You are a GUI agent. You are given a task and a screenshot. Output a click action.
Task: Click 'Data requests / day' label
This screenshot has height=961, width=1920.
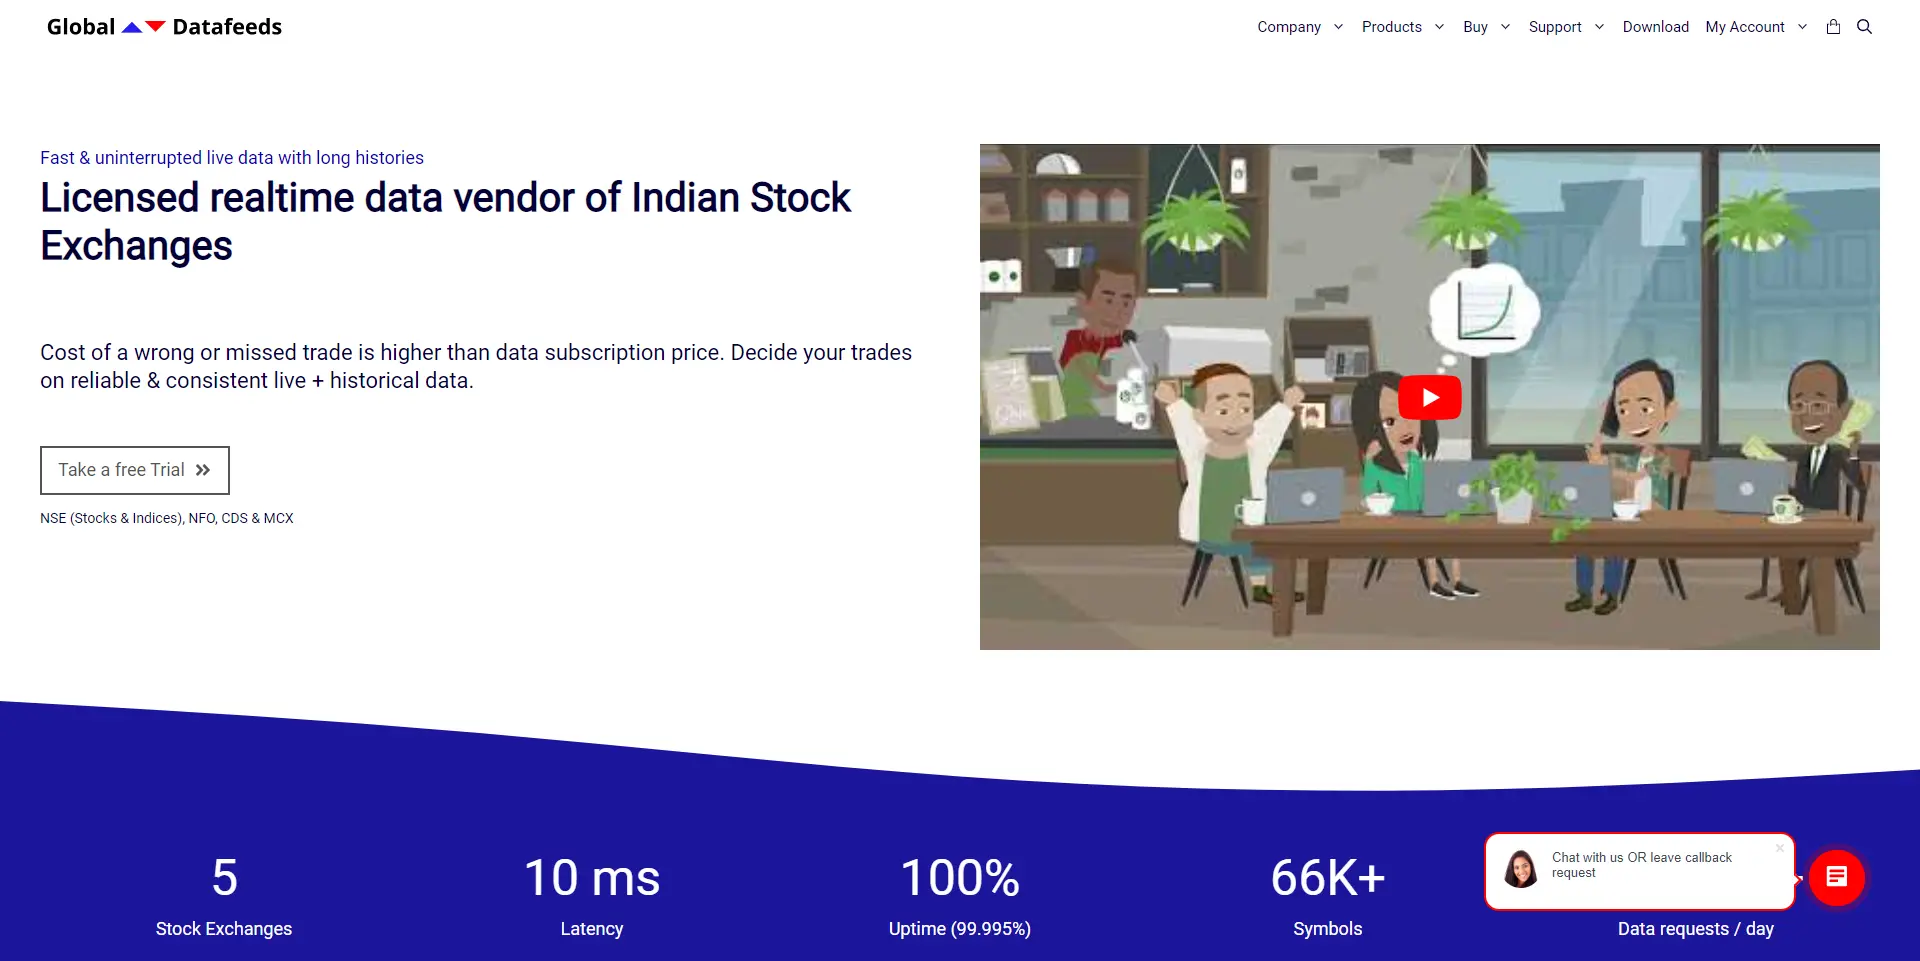1696,929
